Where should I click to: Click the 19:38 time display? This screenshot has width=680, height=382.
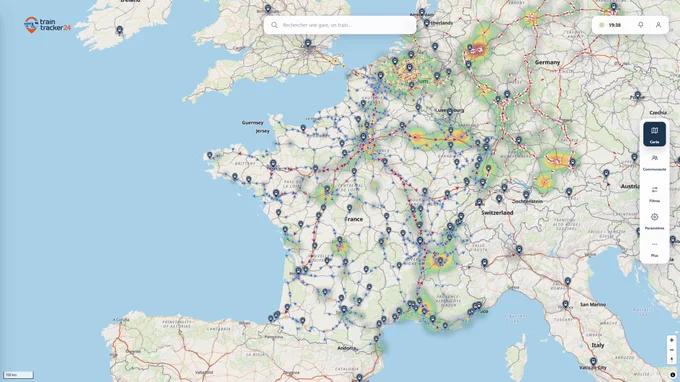tap(615, 25)
